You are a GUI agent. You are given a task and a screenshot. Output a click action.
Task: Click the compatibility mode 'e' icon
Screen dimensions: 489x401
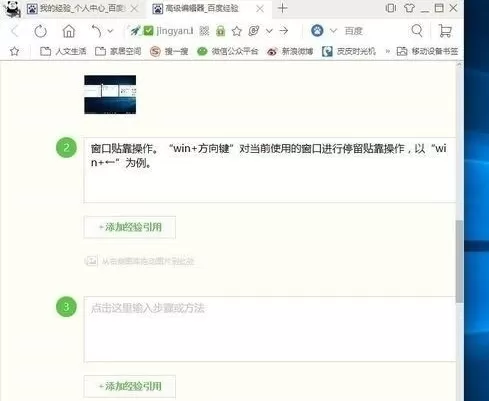pos(254,31)
